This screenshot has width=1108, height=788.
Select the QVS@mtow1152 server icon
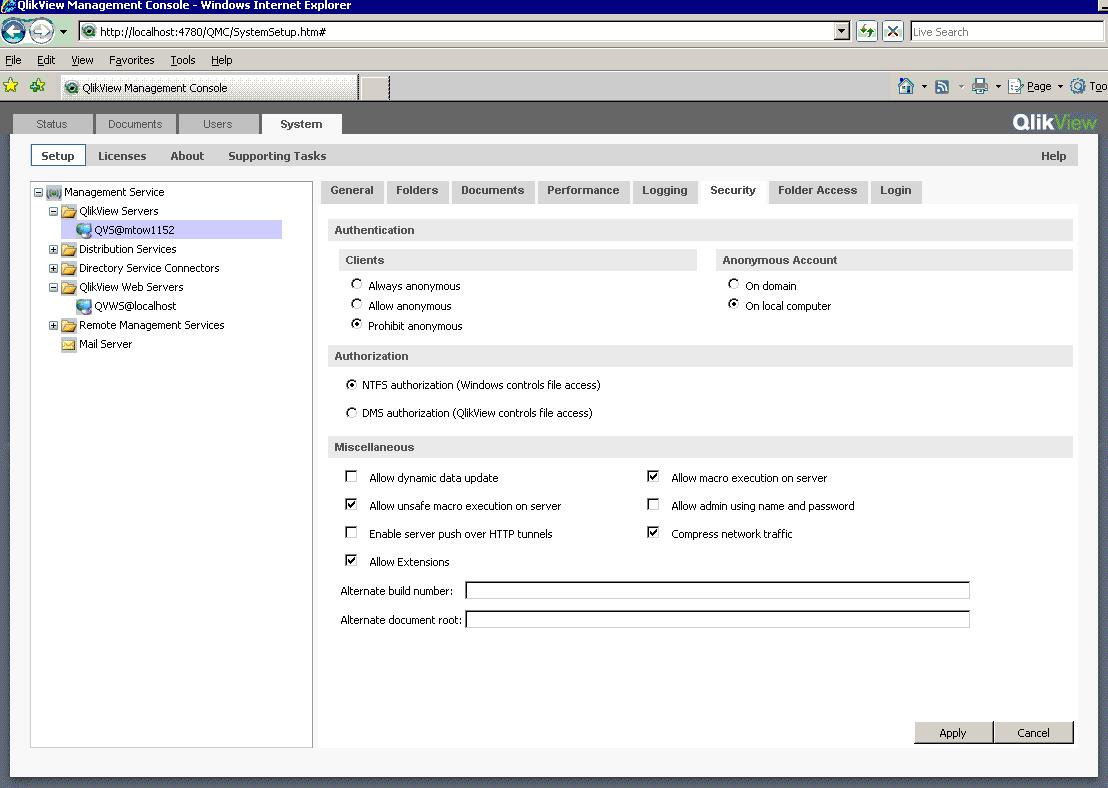(x=83, y=230)
